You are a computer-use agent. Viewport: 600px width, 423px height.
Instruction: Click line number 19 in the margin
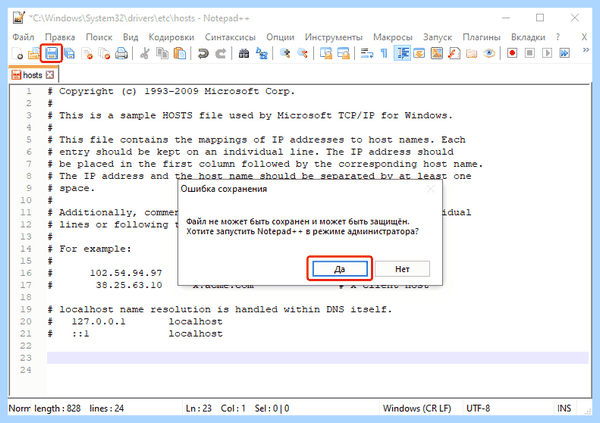tap(26, 309)
